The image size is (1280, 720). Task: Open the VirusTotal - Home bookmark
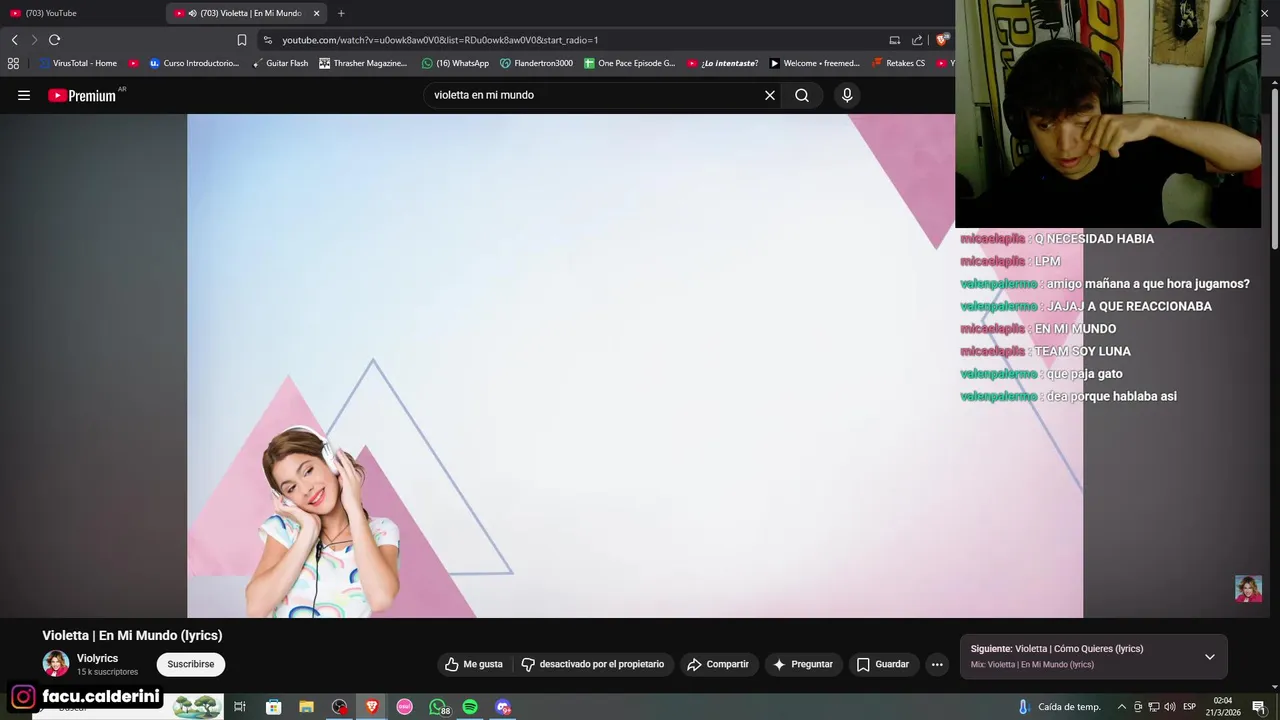78,63
